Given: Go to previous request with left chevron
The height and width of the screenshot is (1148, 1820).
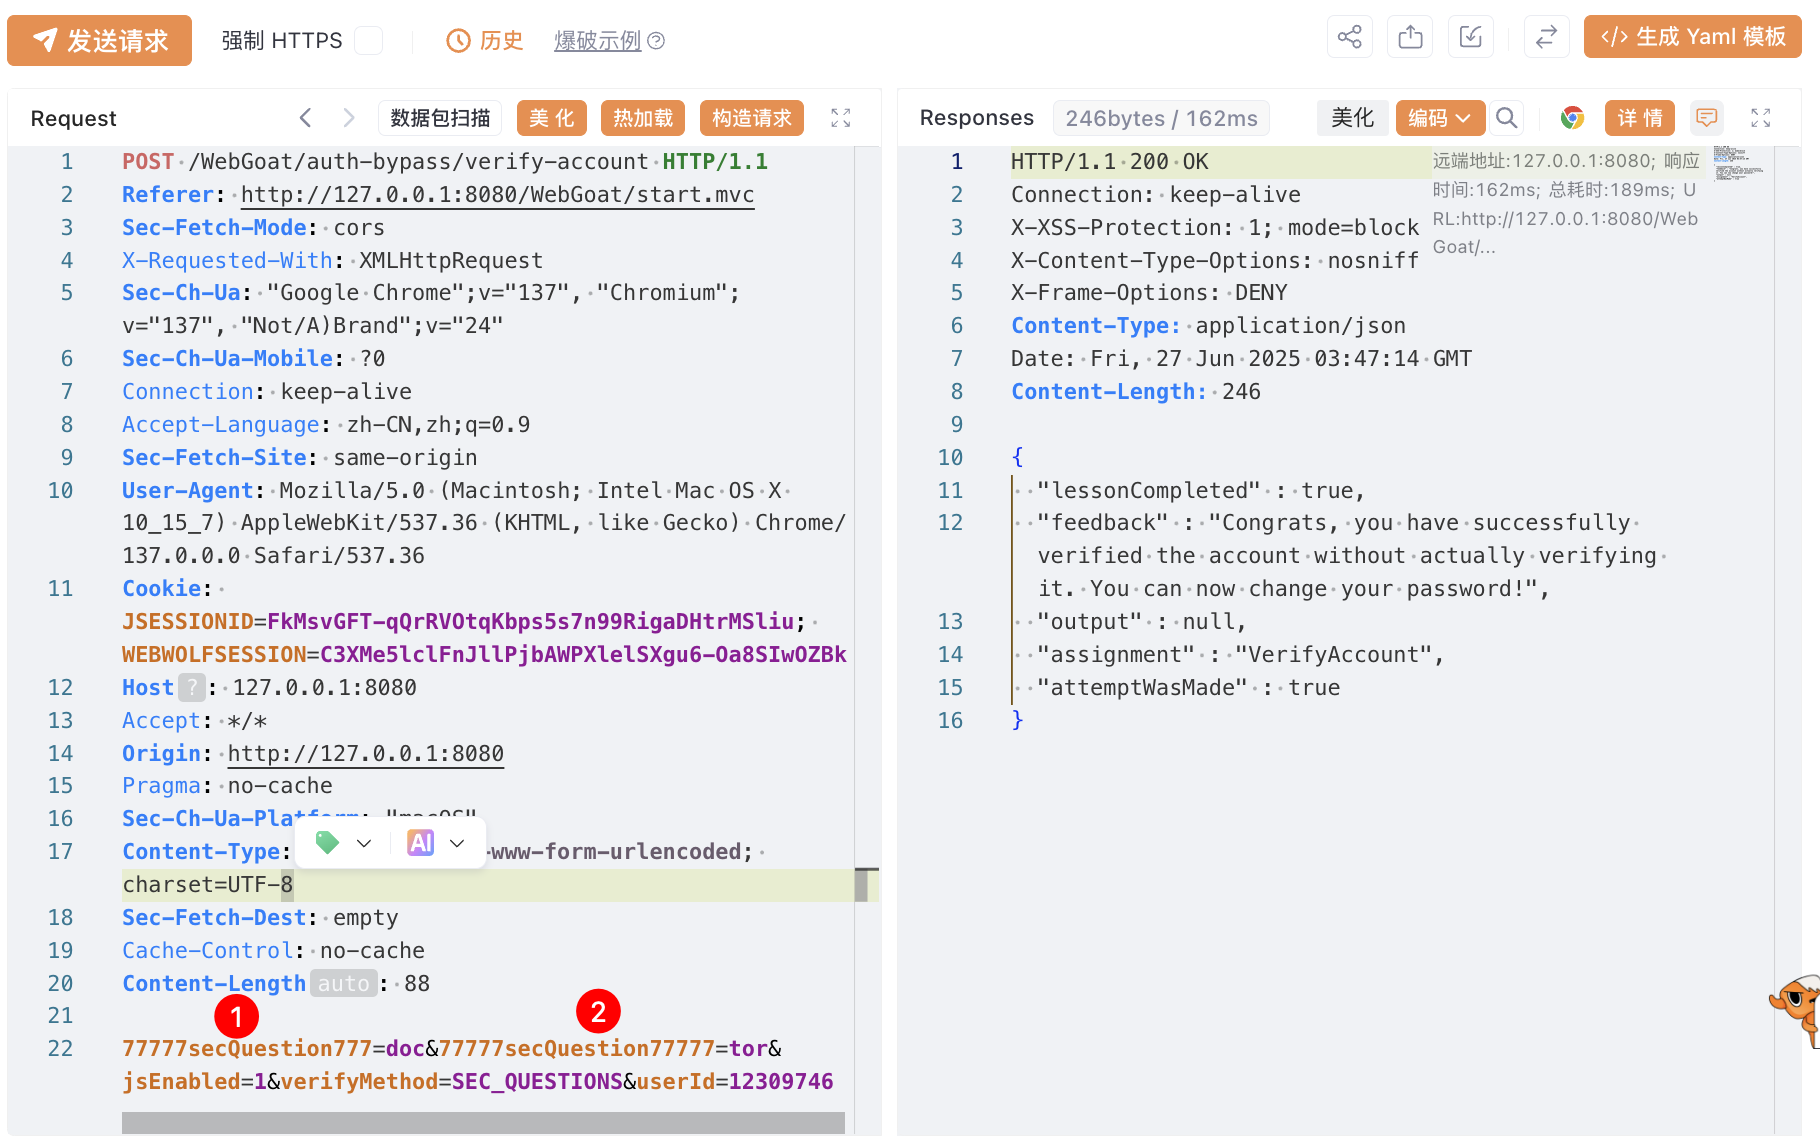Looking at the screenshot, I should click(306, 118).
